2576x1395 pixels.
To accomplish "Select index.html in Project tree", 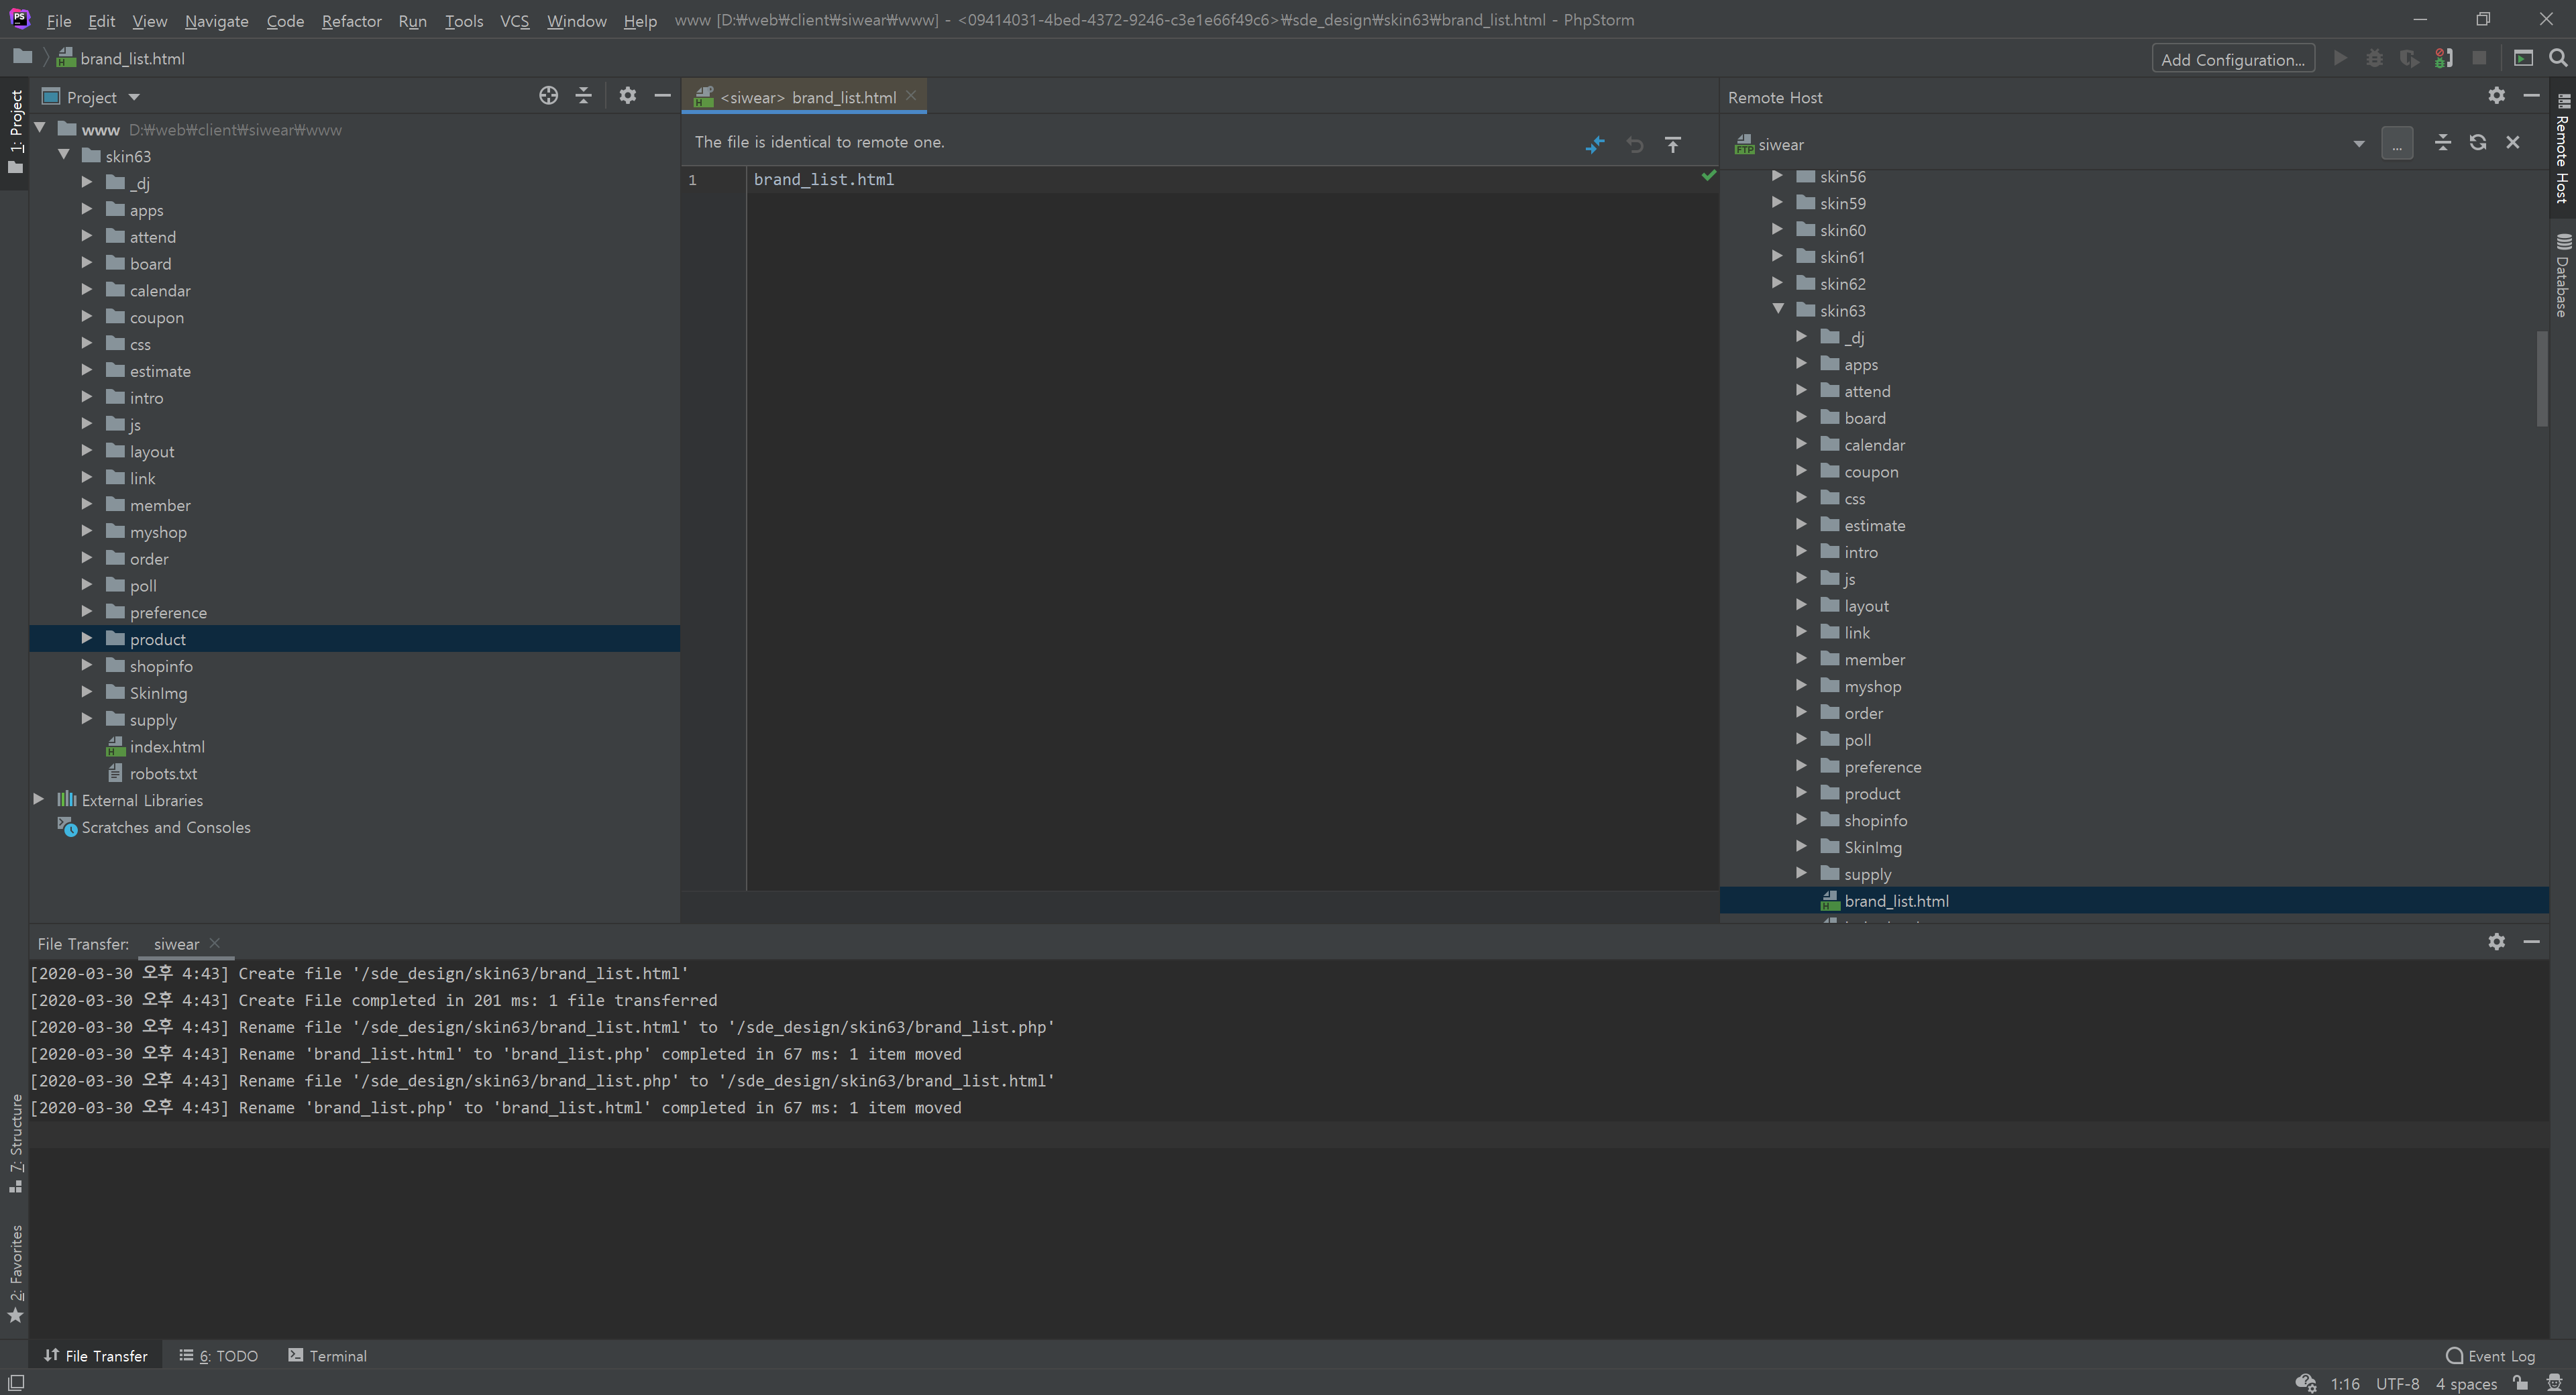I will pyautogui.click(x=167, y=747).
